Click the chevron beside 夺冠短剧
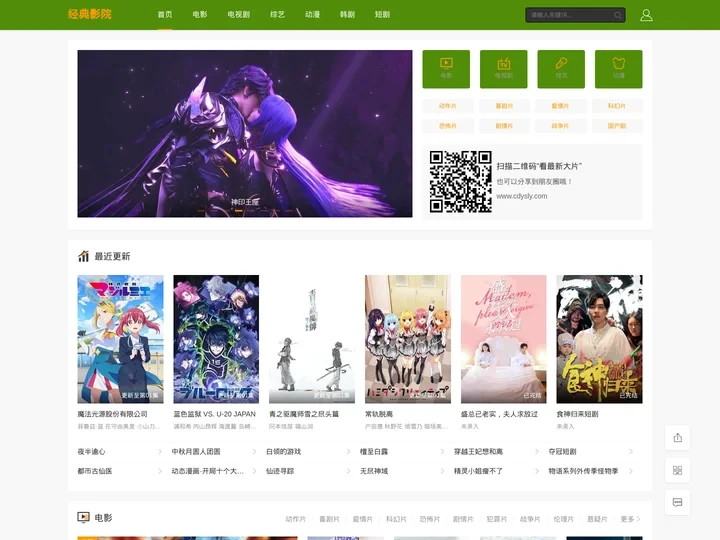 click(630, 452)
